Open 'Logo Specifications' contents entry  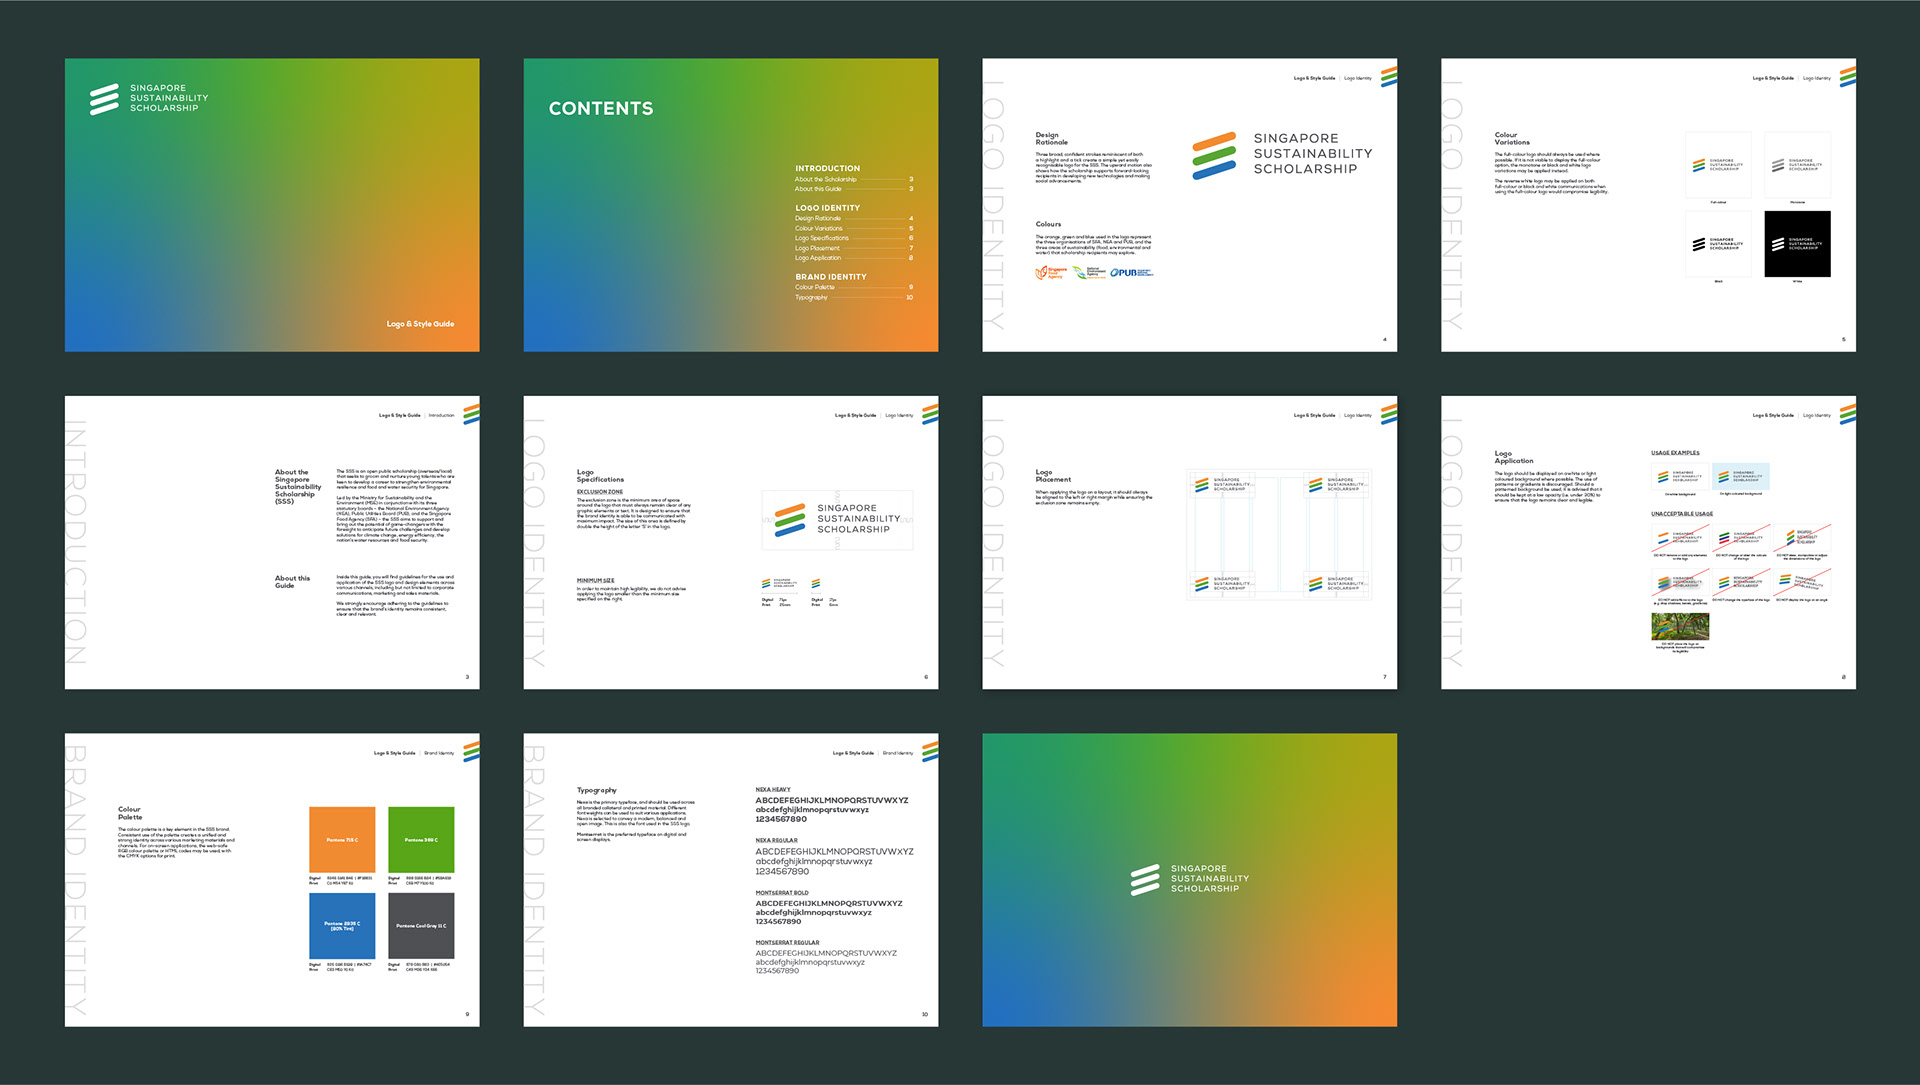(854, 238)
